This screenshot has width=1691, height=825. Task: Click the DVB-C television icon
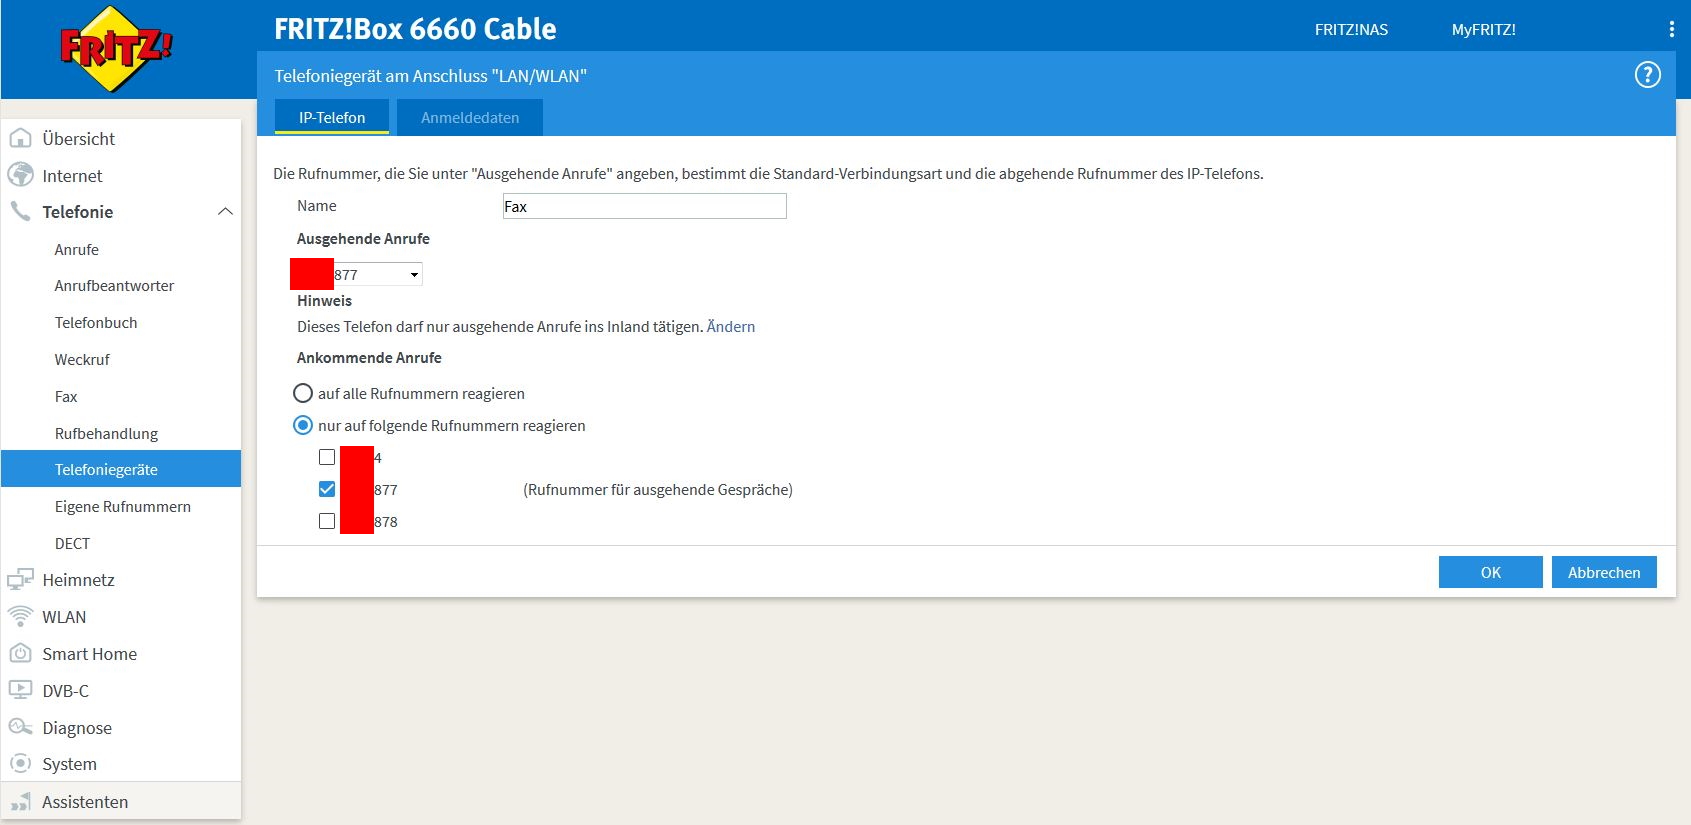point(20,690)
